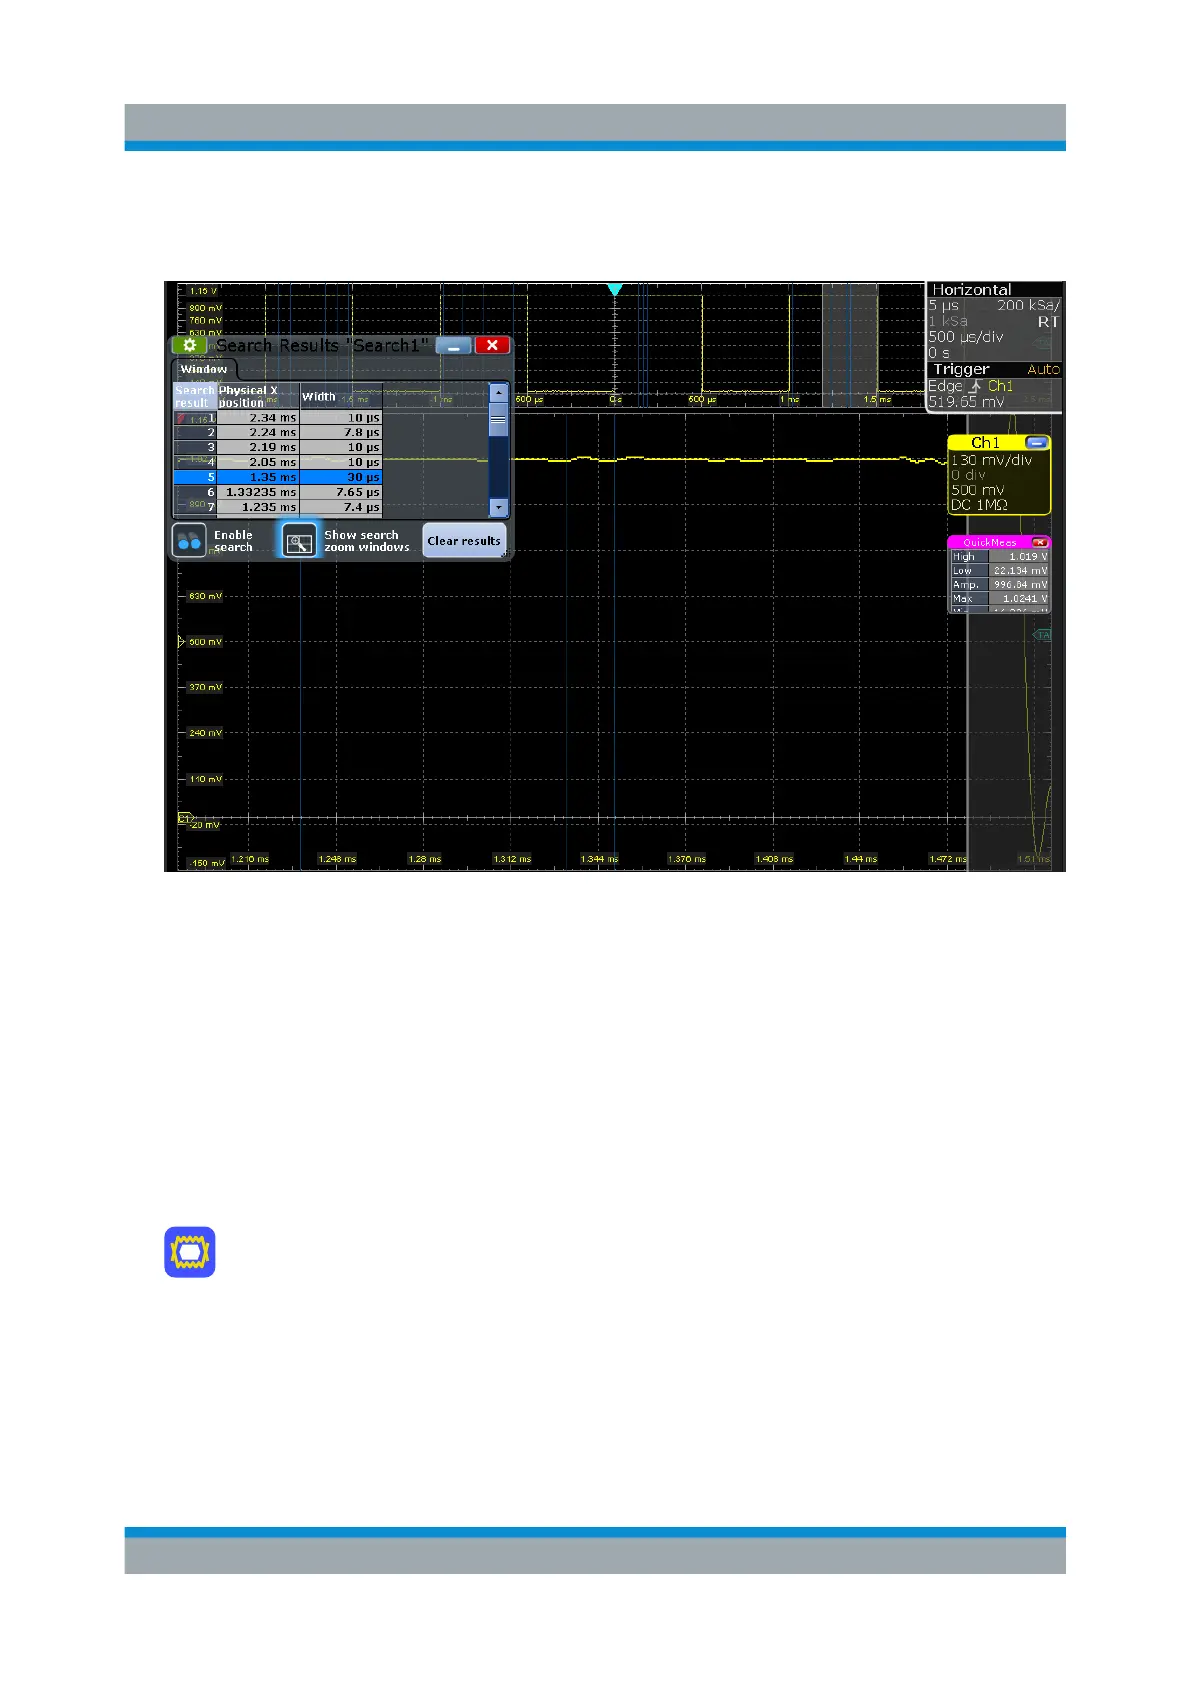
Task: Click the 200 kSa/ sample rate value
Action: (x=1028, y=306)
